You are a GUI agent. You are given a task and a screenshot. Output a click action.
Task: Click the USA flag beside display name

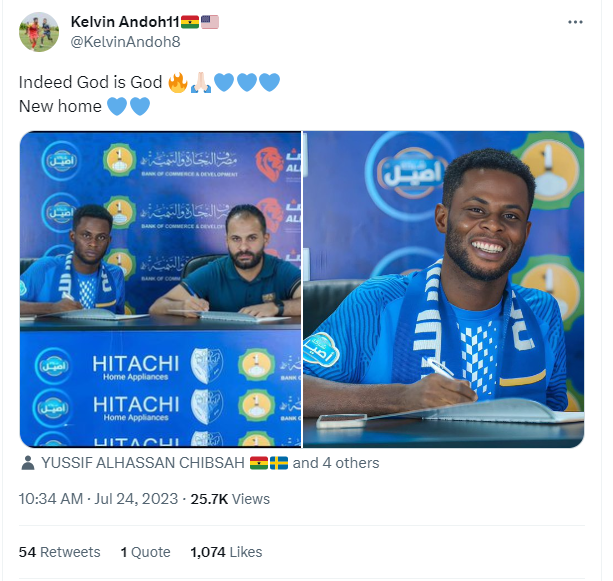[210, 22]
